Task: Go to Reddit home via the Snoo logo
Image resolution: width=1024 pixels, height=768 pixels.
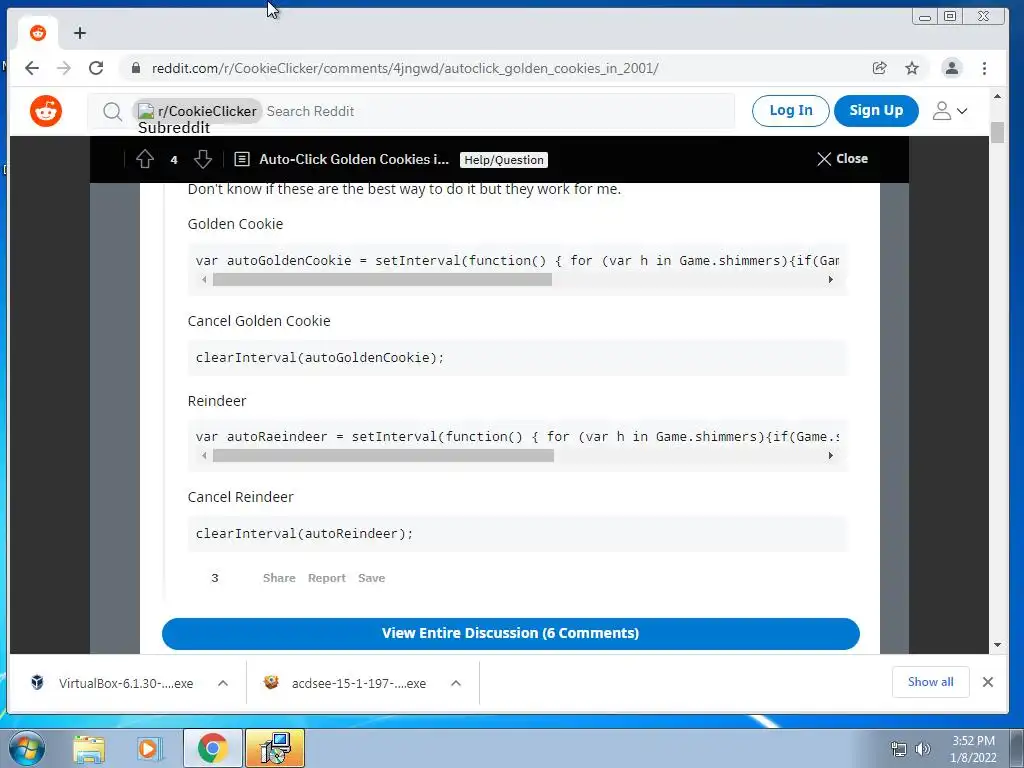Action: [46, 110]
